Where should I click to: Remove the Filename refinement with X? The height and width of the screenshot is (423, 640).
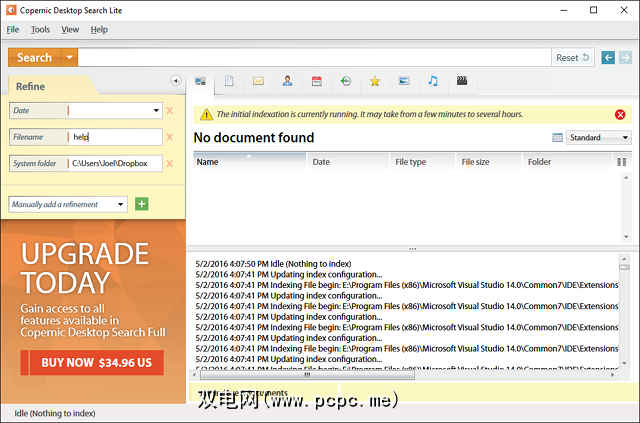tap(170, 137)
